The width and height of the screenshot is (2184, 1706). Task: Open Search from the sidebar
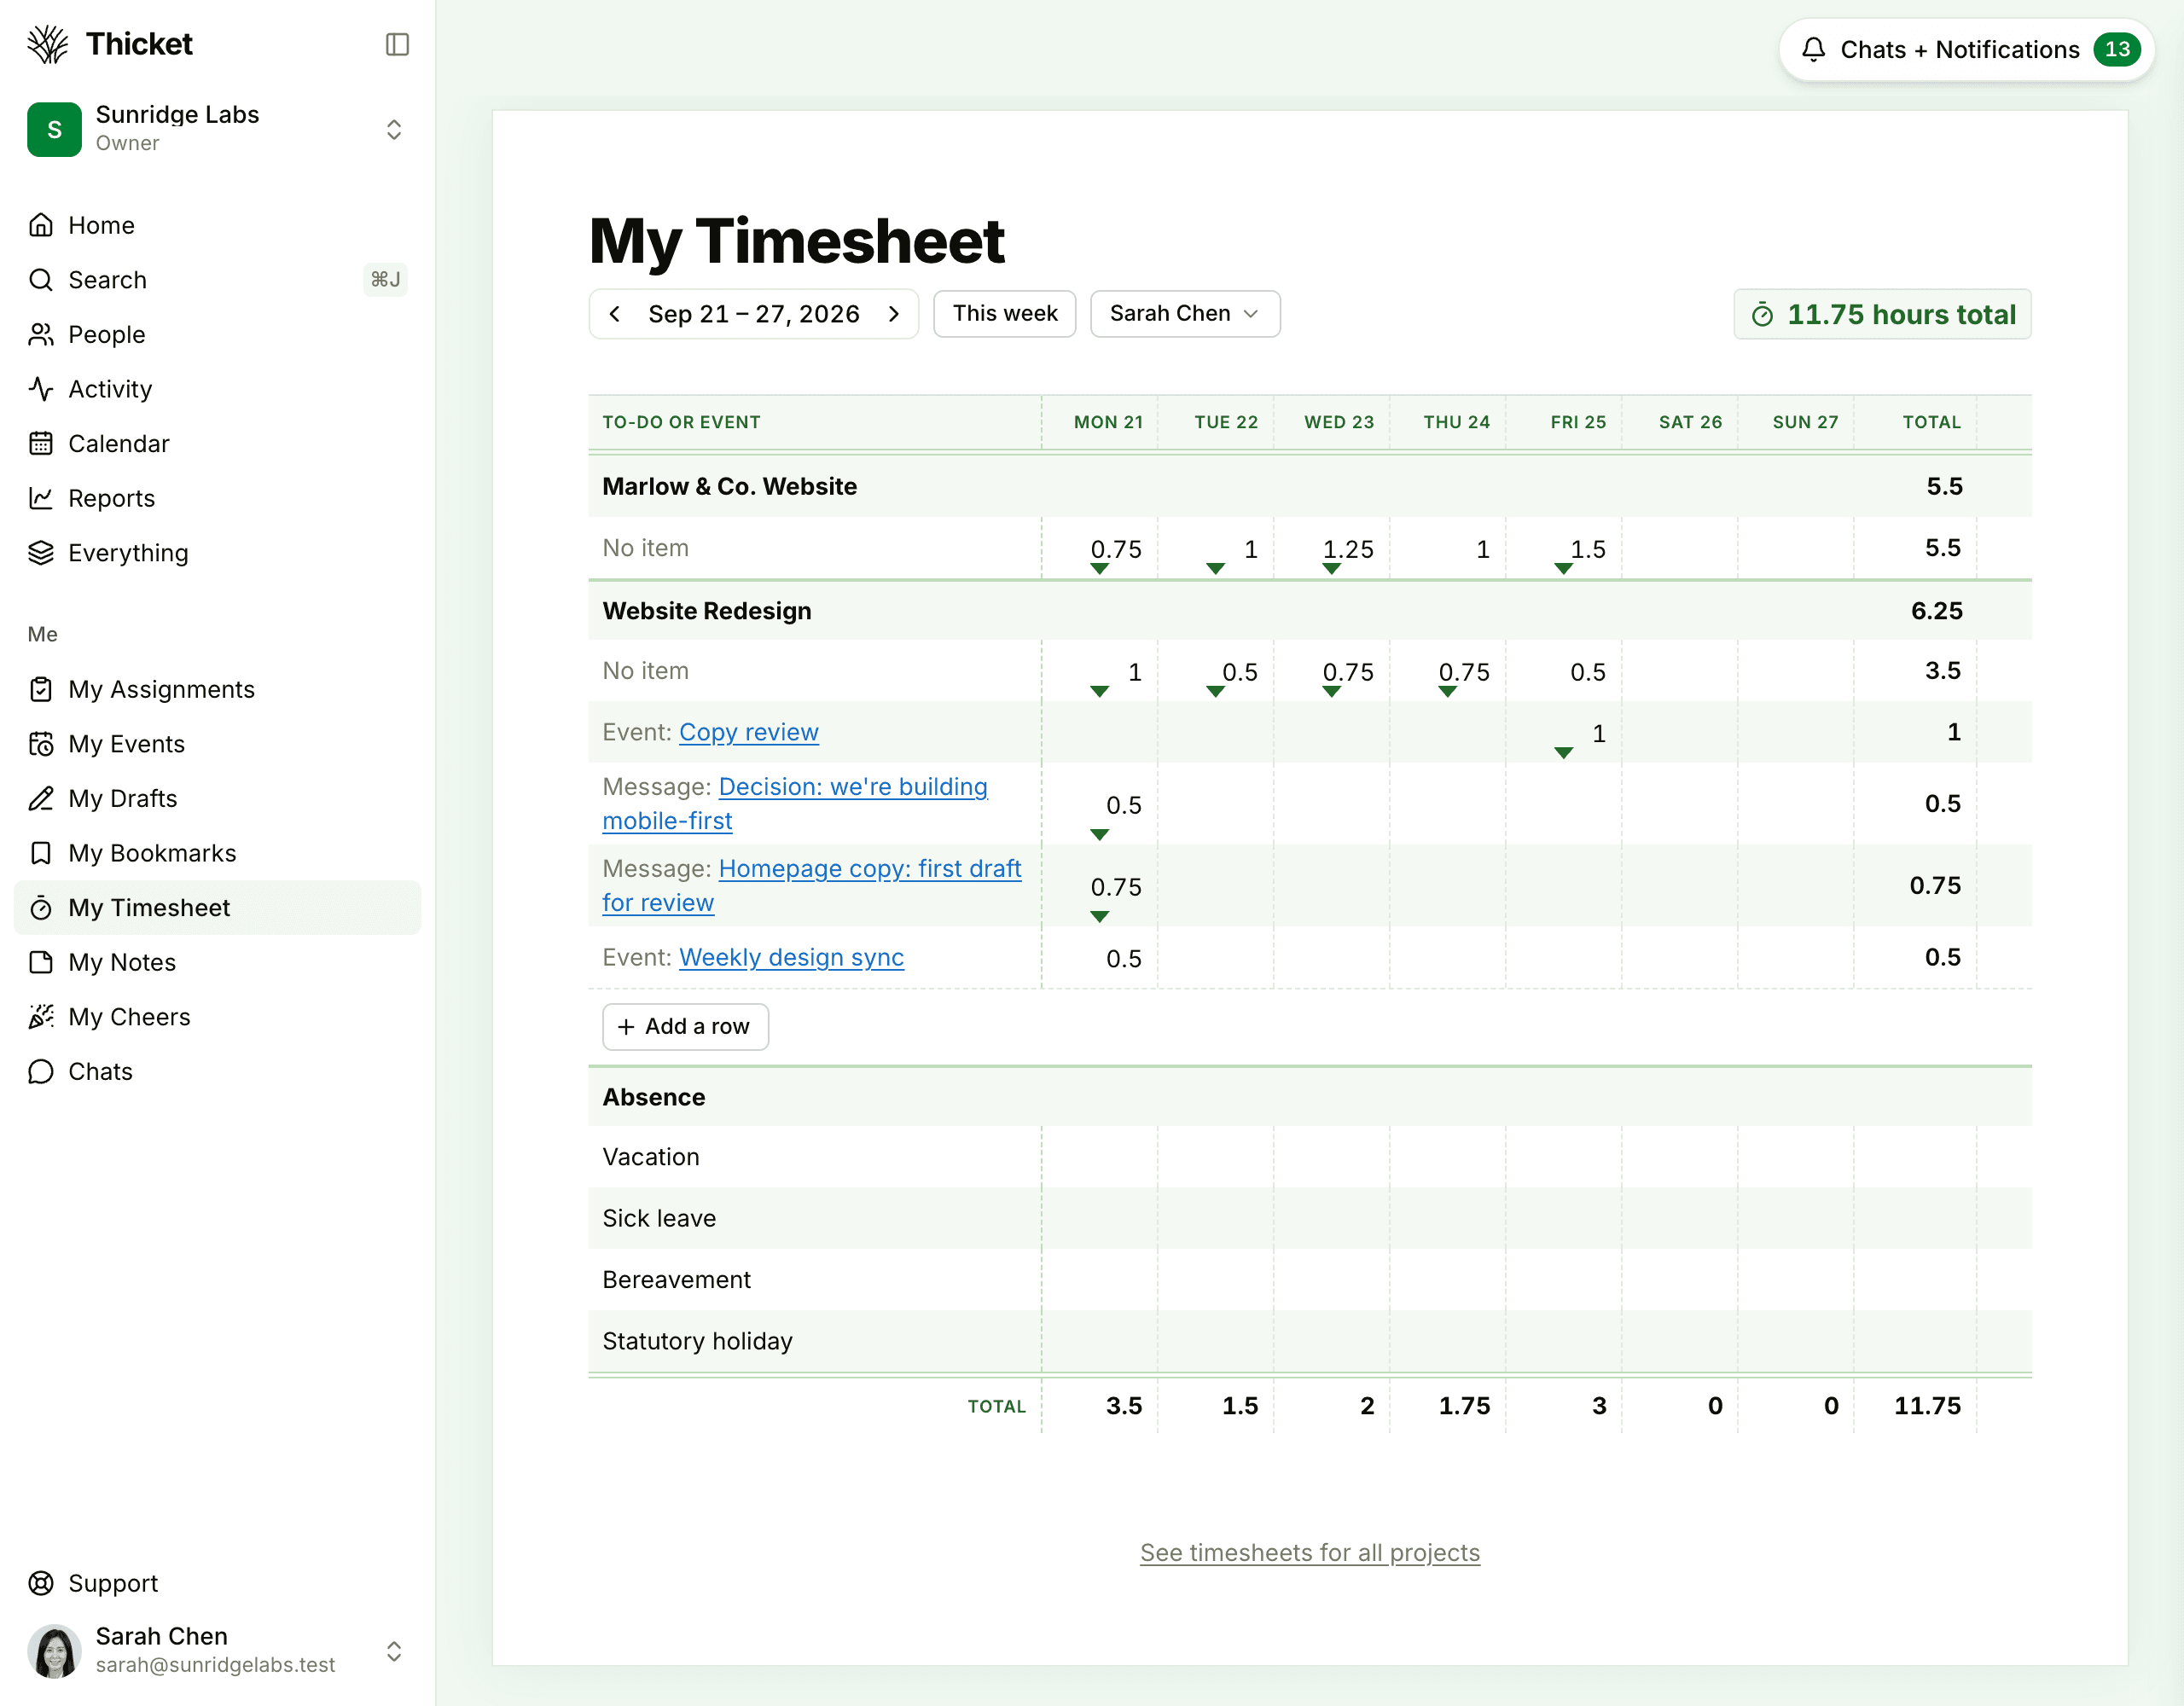click(x=217, y=280)
